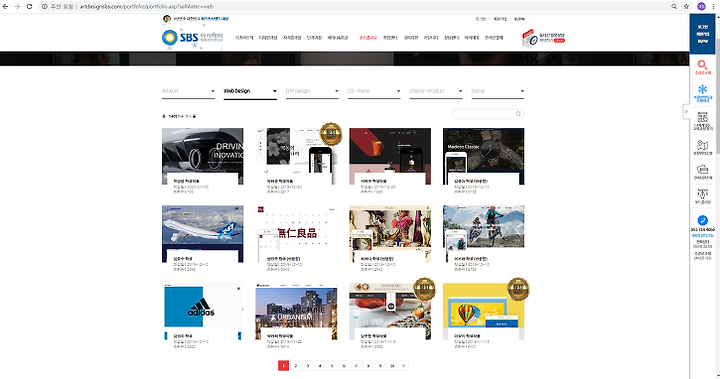Open the sushi food portfolio thumbnail
This screenshot has width=720, height=379.
(390, 311)
